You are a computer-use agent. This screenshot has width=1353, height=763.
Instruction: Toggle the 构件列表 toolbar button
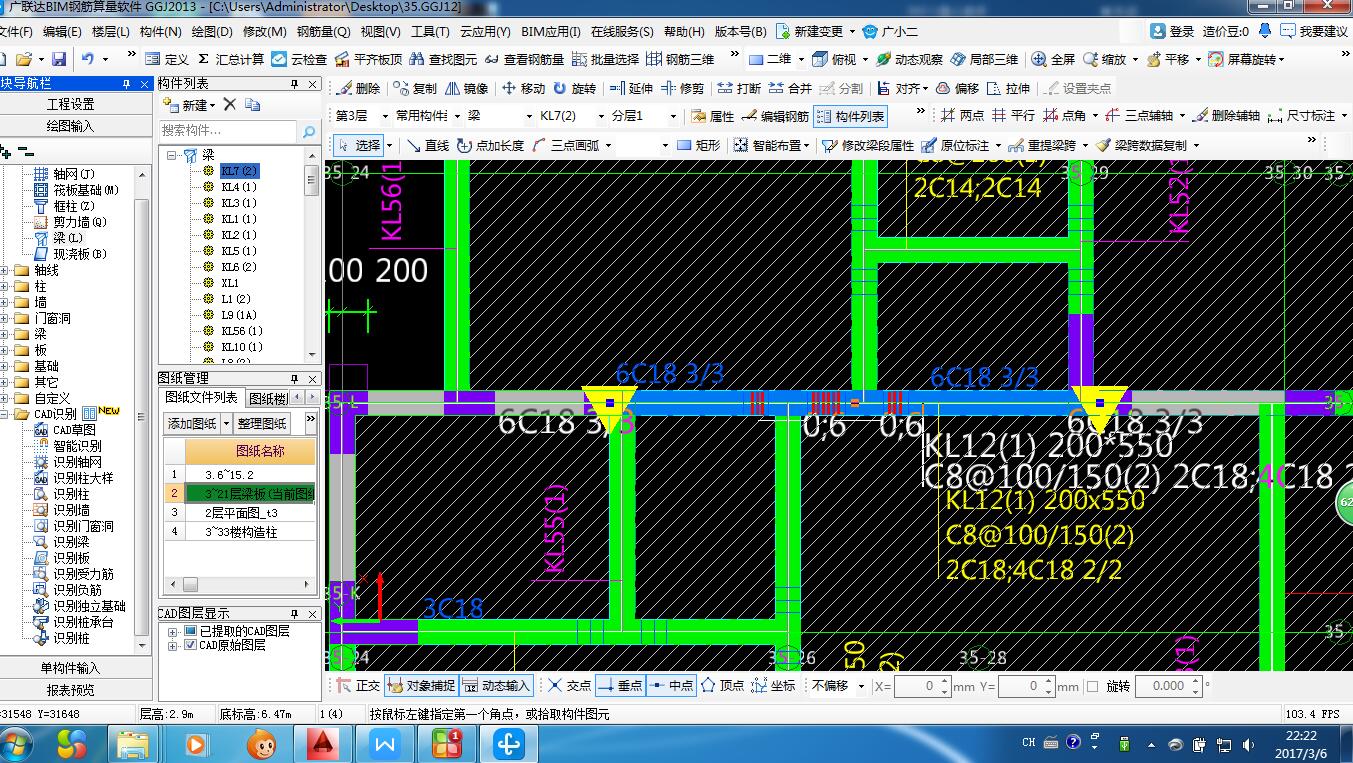point(850,116)
